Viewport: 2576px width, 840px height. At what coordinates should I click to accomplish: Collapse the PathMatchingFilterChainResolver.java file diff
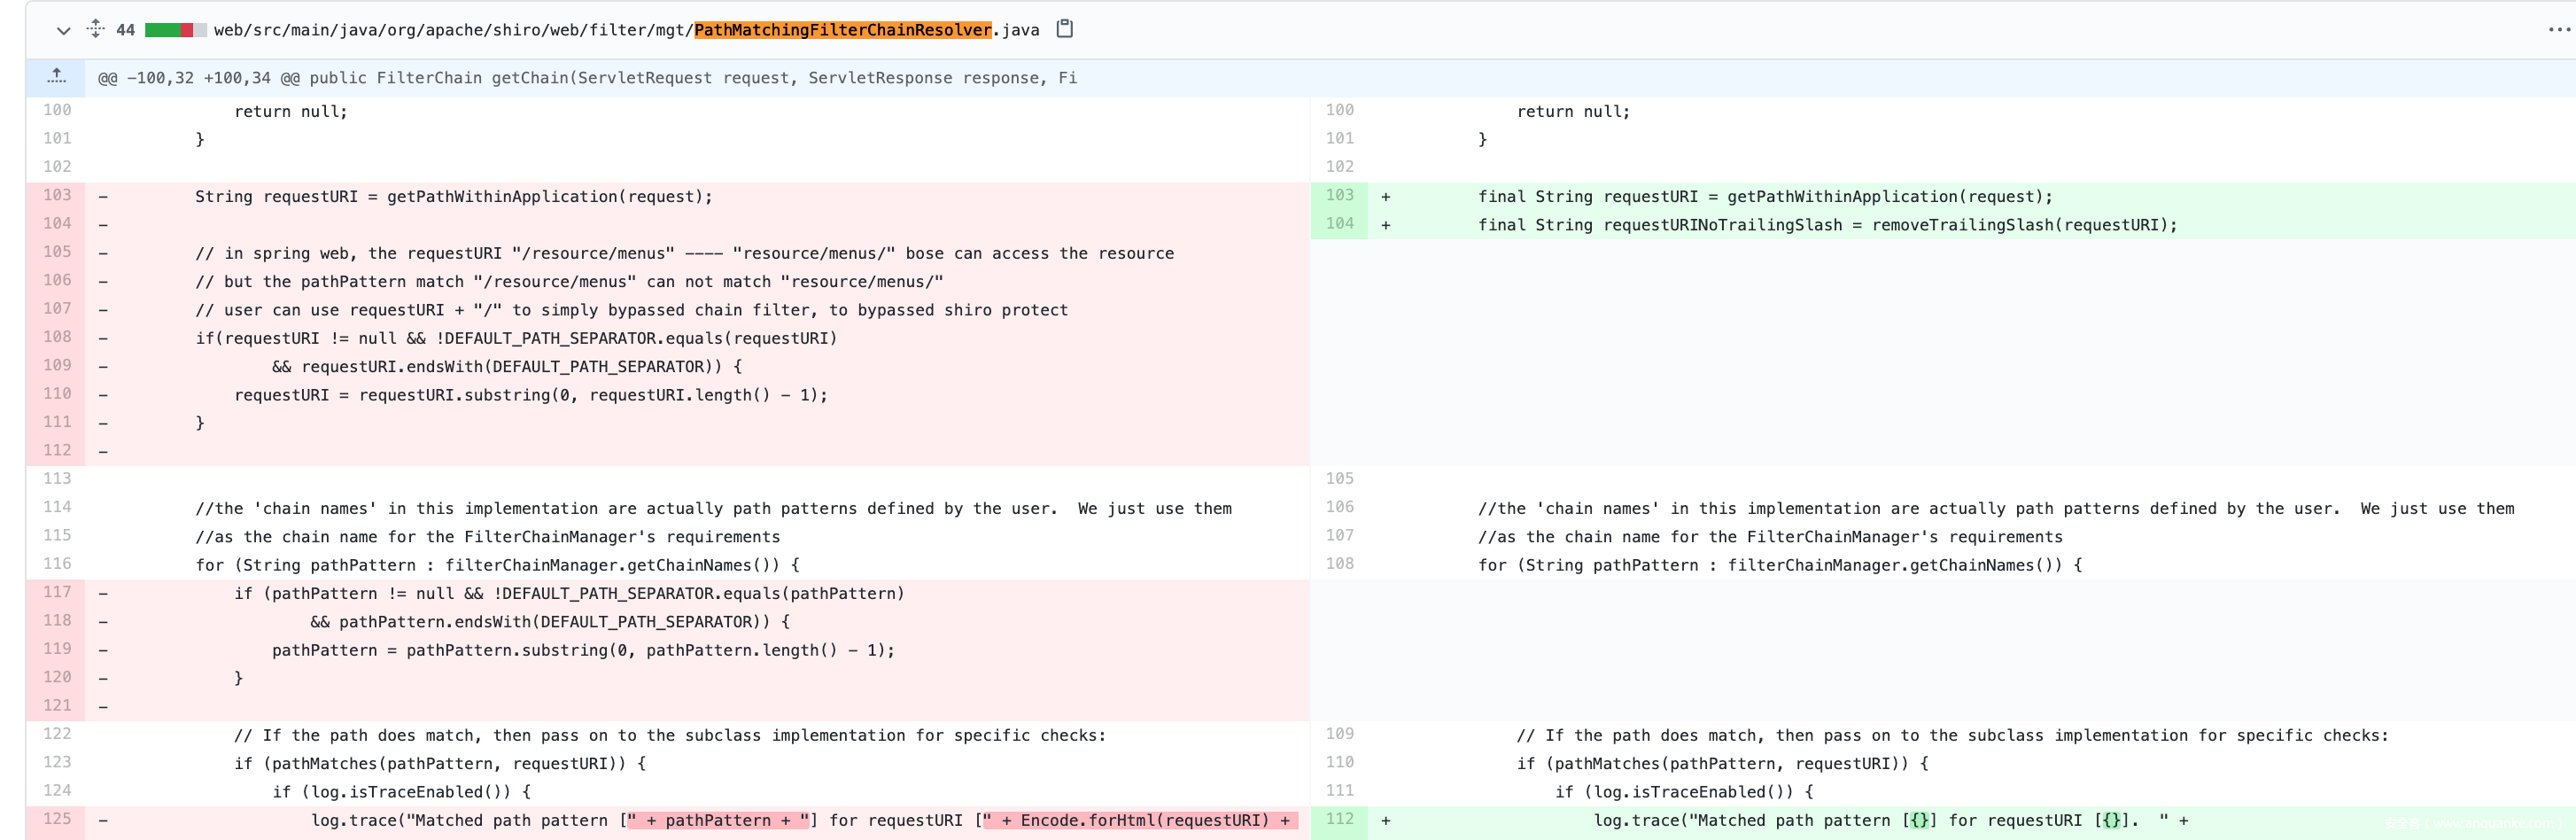[x=63, y=30]
